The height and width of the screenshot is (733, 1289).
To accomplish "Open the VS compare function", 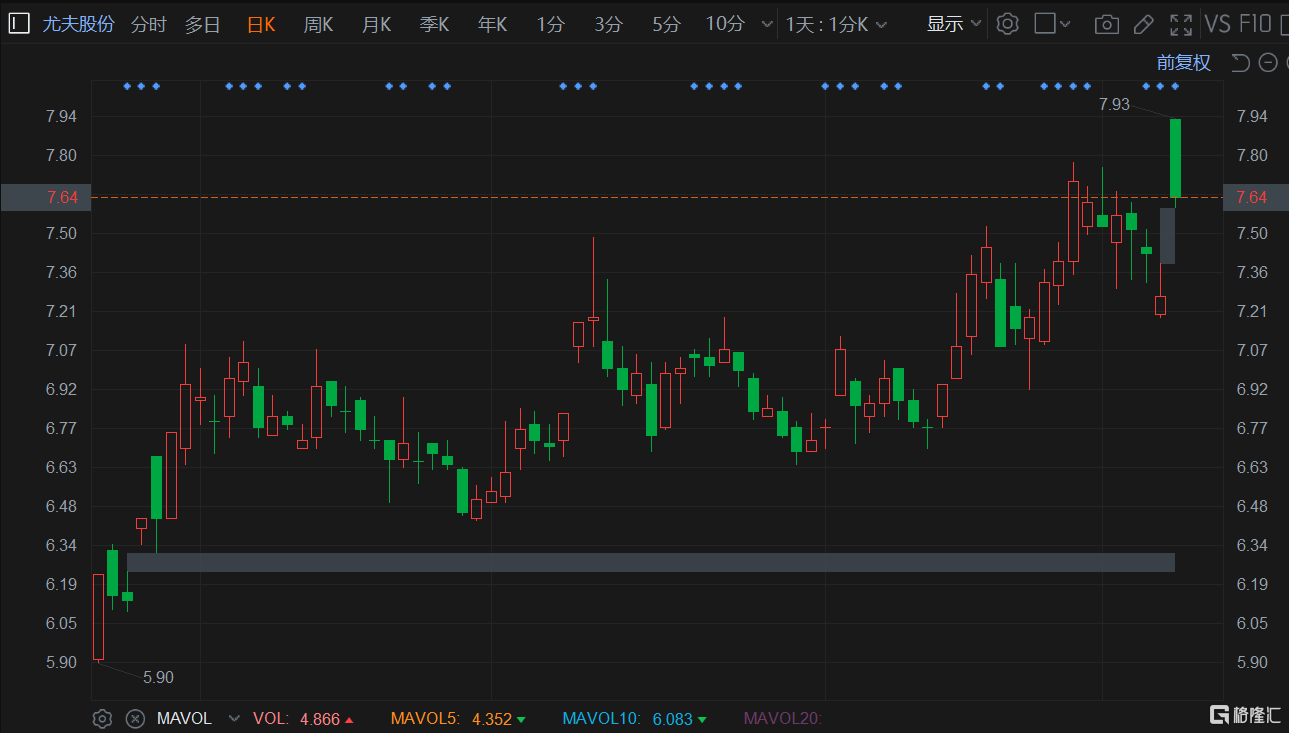I will pyautogui.click(x=1217, y=24).
